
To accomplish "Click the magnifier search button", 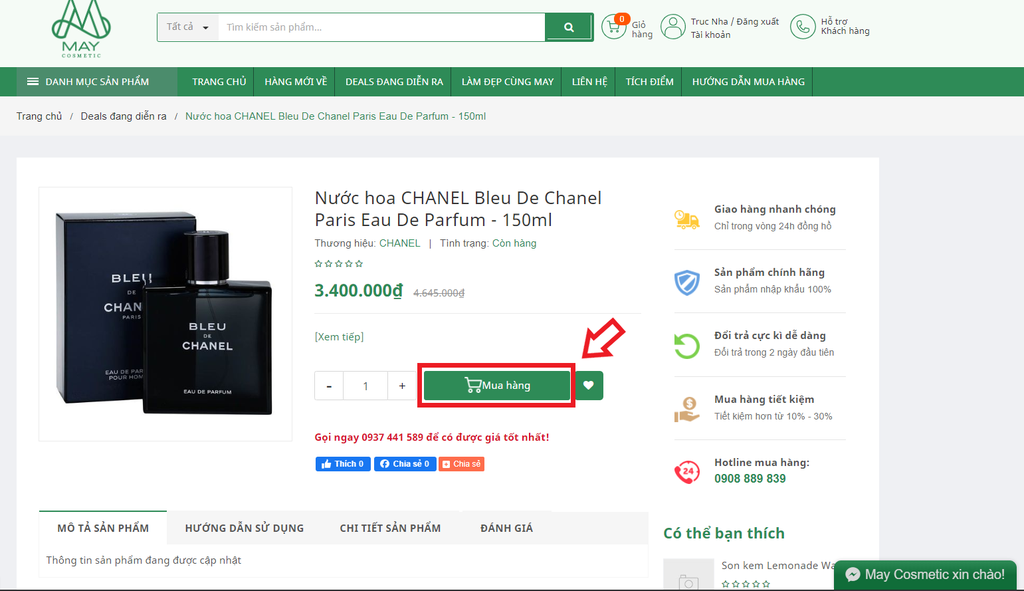I will [x=569, y=27].
